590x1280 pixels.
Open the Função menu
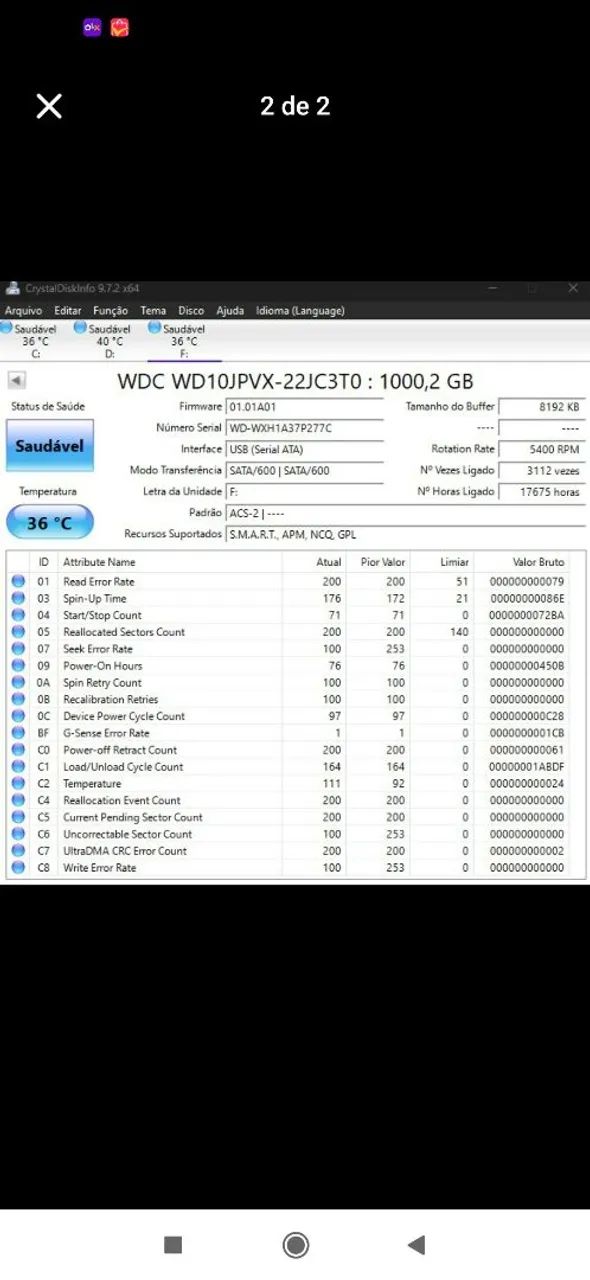(x=110, y=311)
